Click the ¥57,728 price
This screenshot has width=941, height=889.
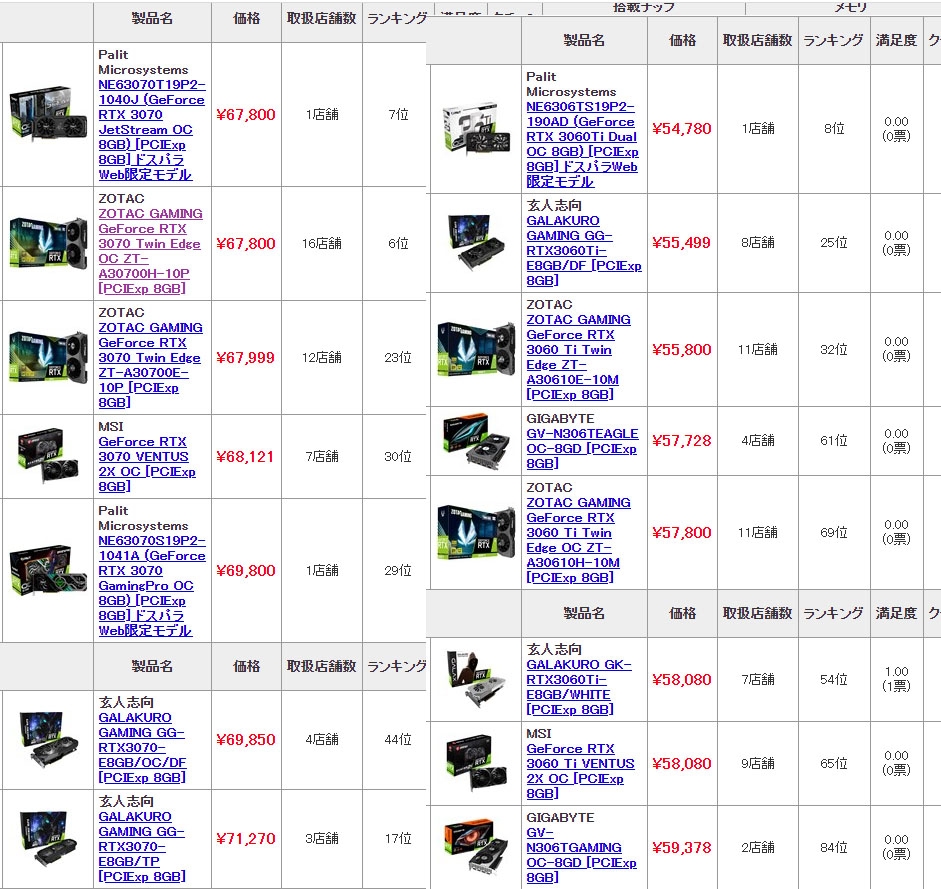682,441
